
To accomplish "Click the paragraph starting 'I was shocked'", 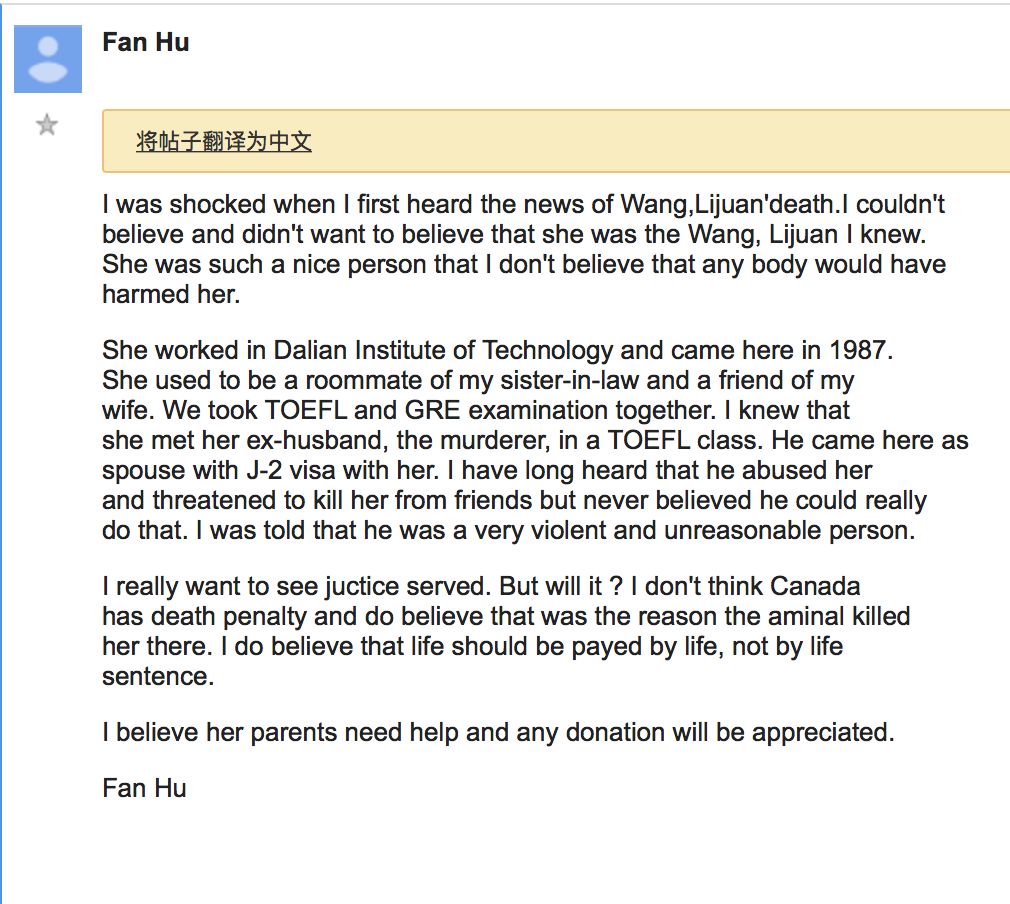I will tap(524, 249).
